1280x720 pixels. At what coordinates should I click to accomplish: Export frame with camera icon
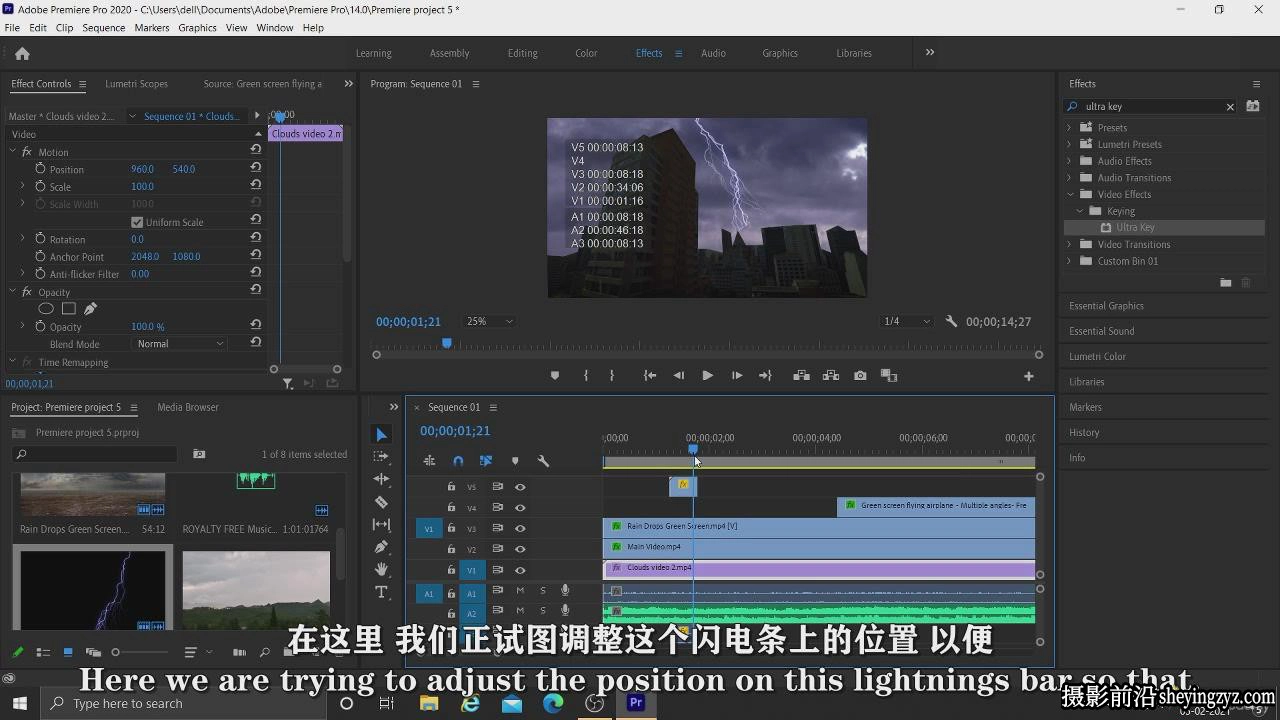click(860, 376)
